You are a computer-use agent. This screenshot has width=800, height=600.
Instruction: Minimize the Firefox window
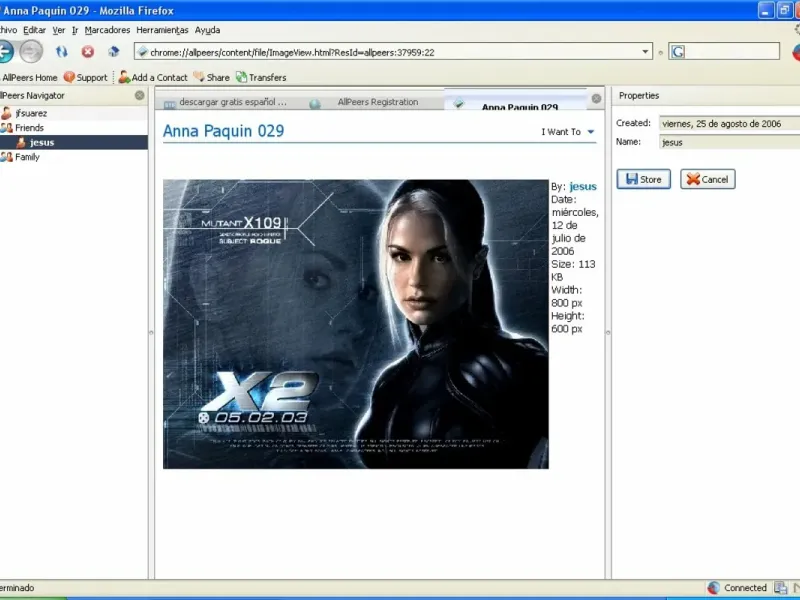(x=766, y=10)
